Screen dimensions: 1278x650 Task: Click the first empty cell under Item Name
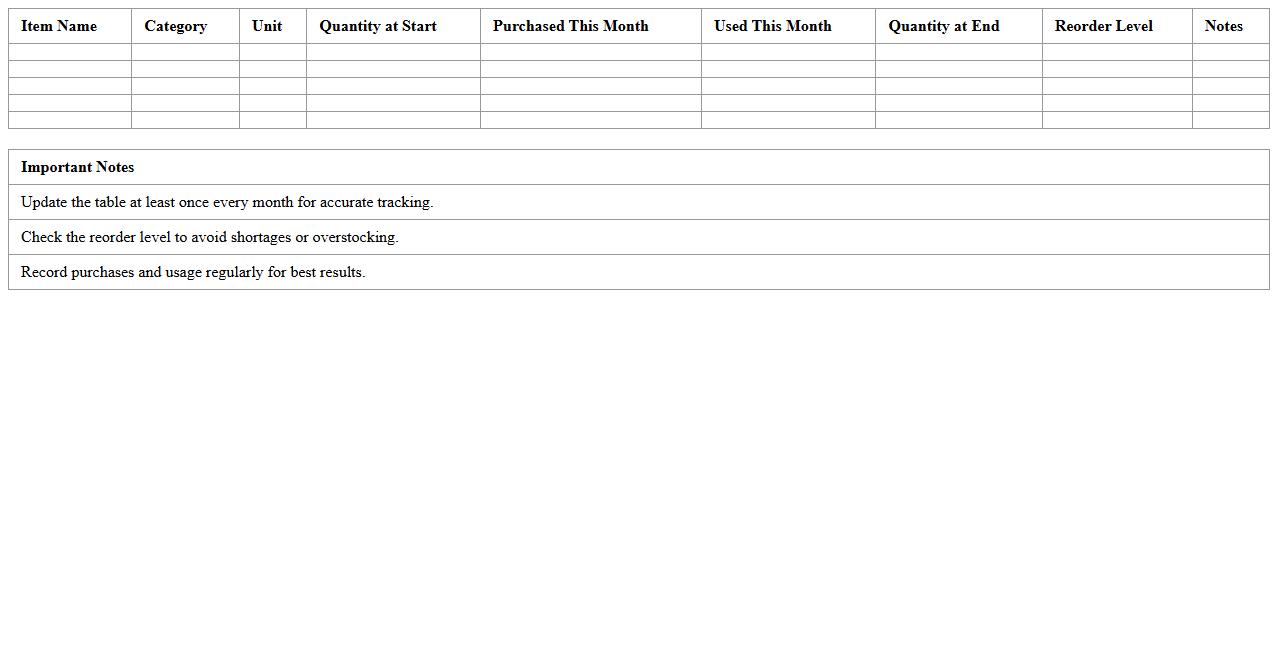click(70, 52)
